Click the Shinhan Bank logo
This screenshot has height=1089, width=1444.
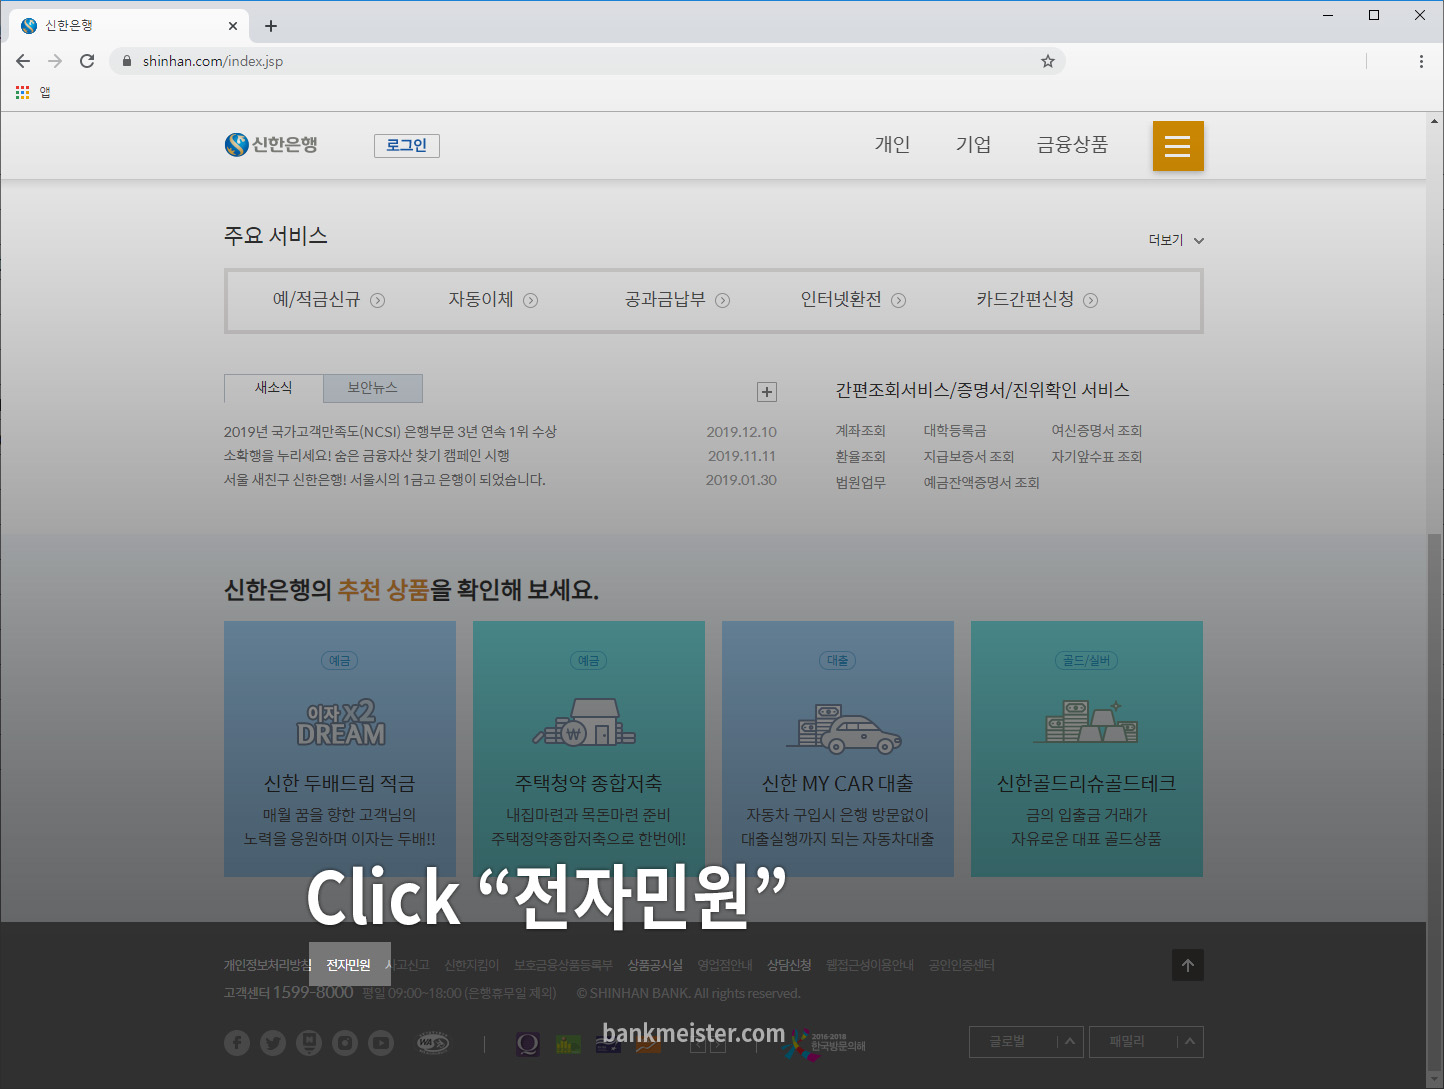(x=271, y=145)
